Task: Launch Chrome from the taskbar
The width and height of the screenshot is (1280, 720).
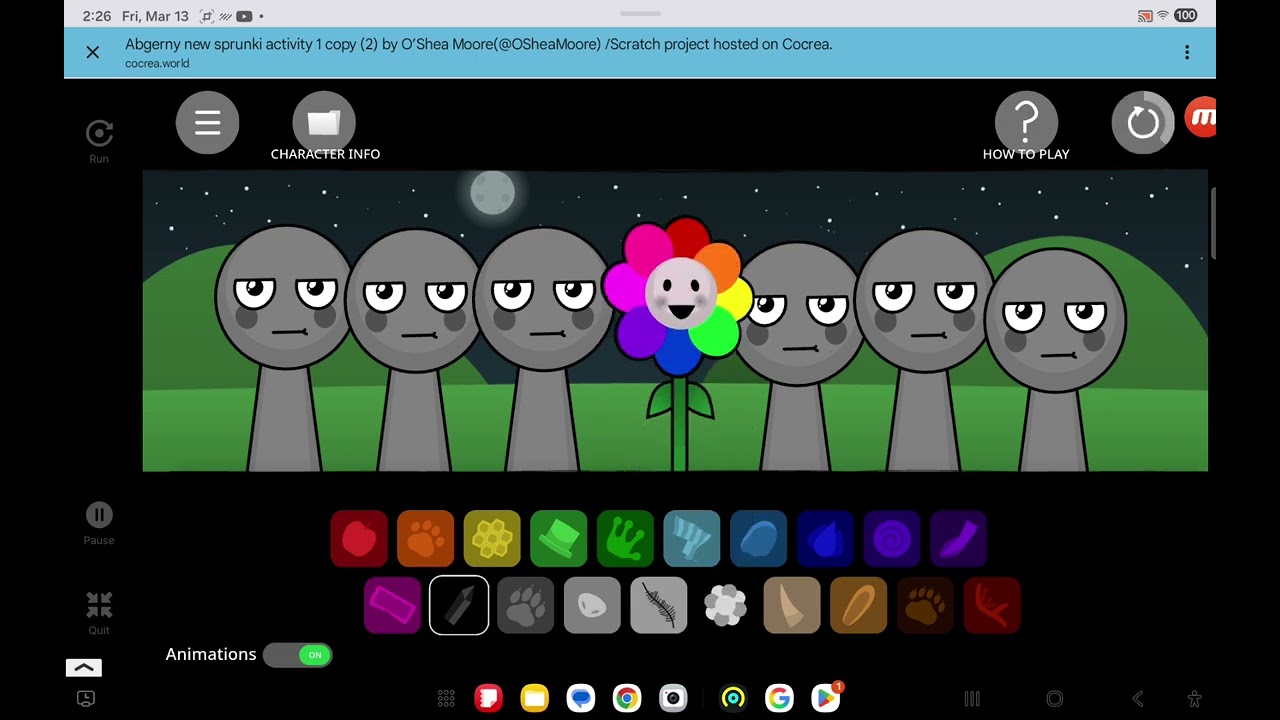Action: pyautogui.click(x=627, y=698)
